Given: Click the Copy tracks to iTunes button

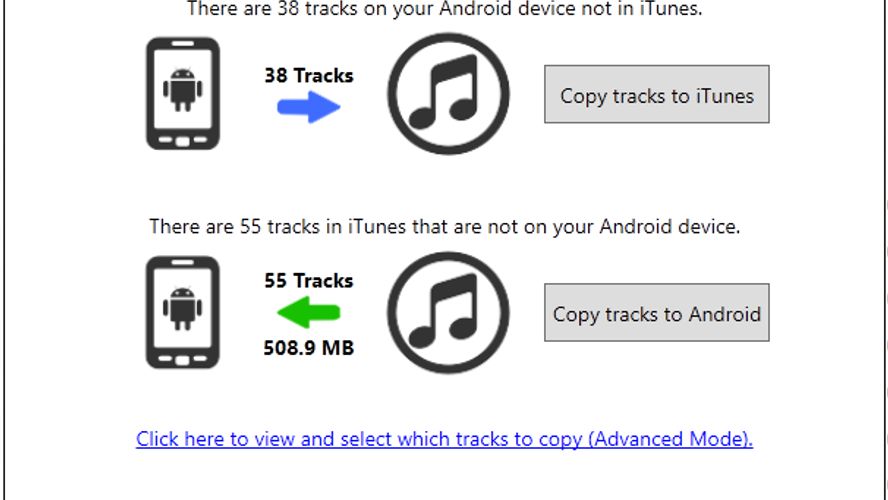Looking at the screenshot, I should 656,94.
